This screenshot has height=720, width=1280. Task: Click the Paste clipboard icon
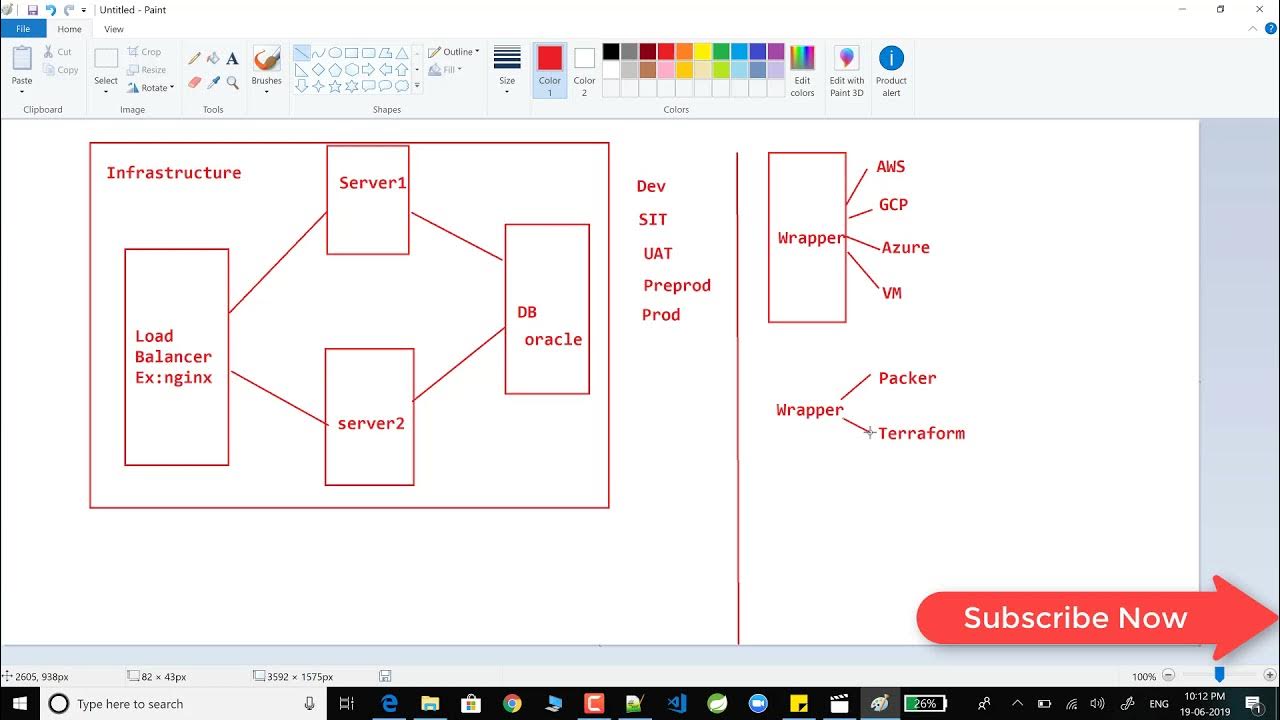[x=22, y=58]
